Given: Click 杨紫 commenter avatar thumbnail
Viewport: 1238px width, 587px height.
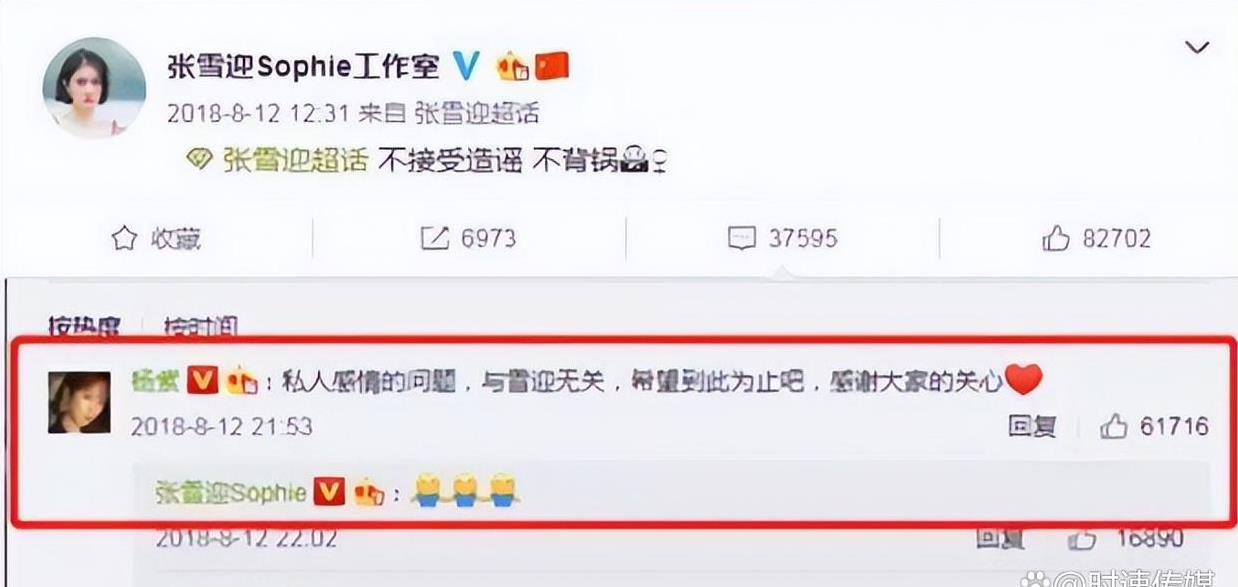Looking at the screenshot, I should [x=79, y=402].
